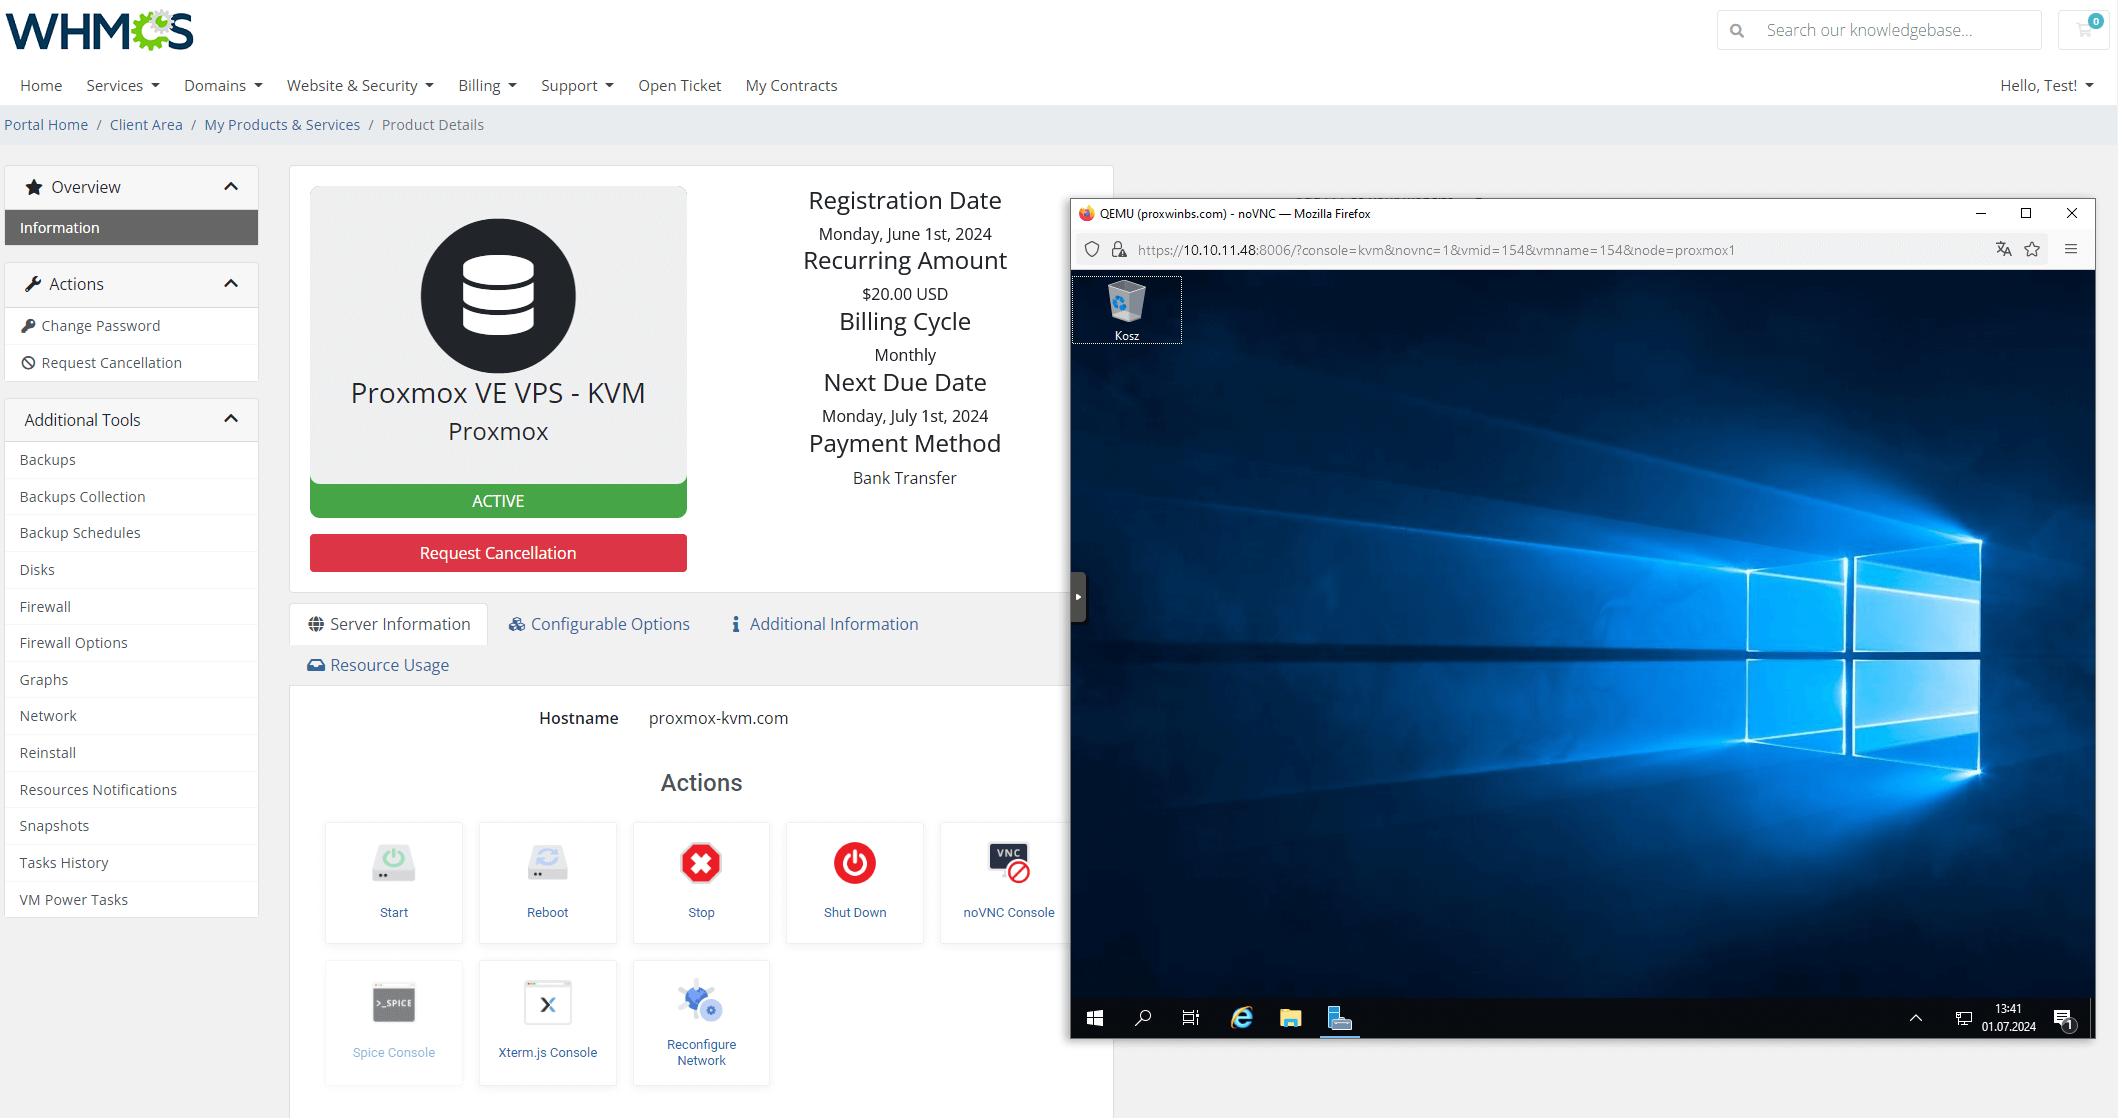
Task: Click the Start button in VM taskbar
Action: click(1094, 1017)
